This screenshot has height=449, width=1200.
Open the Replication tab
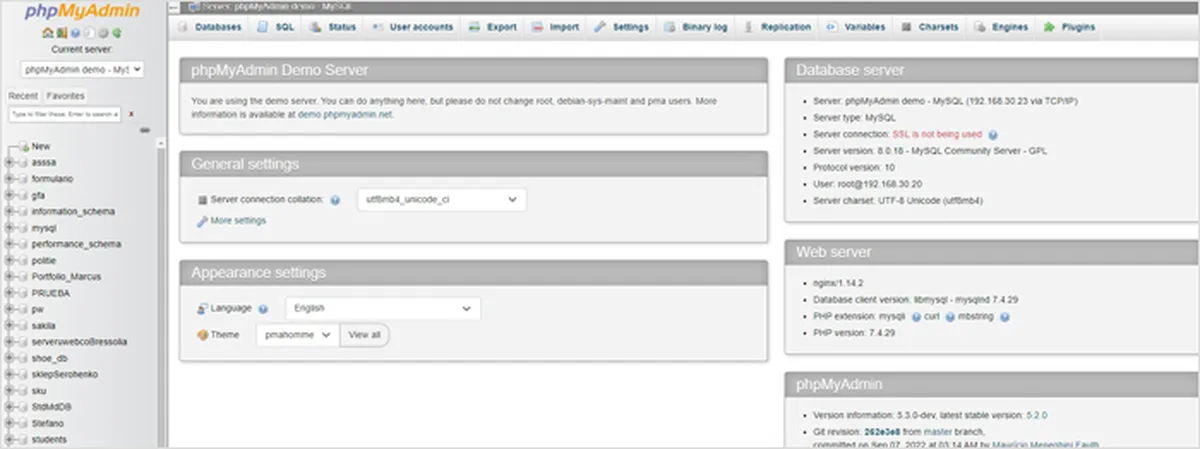click(777, 27)
